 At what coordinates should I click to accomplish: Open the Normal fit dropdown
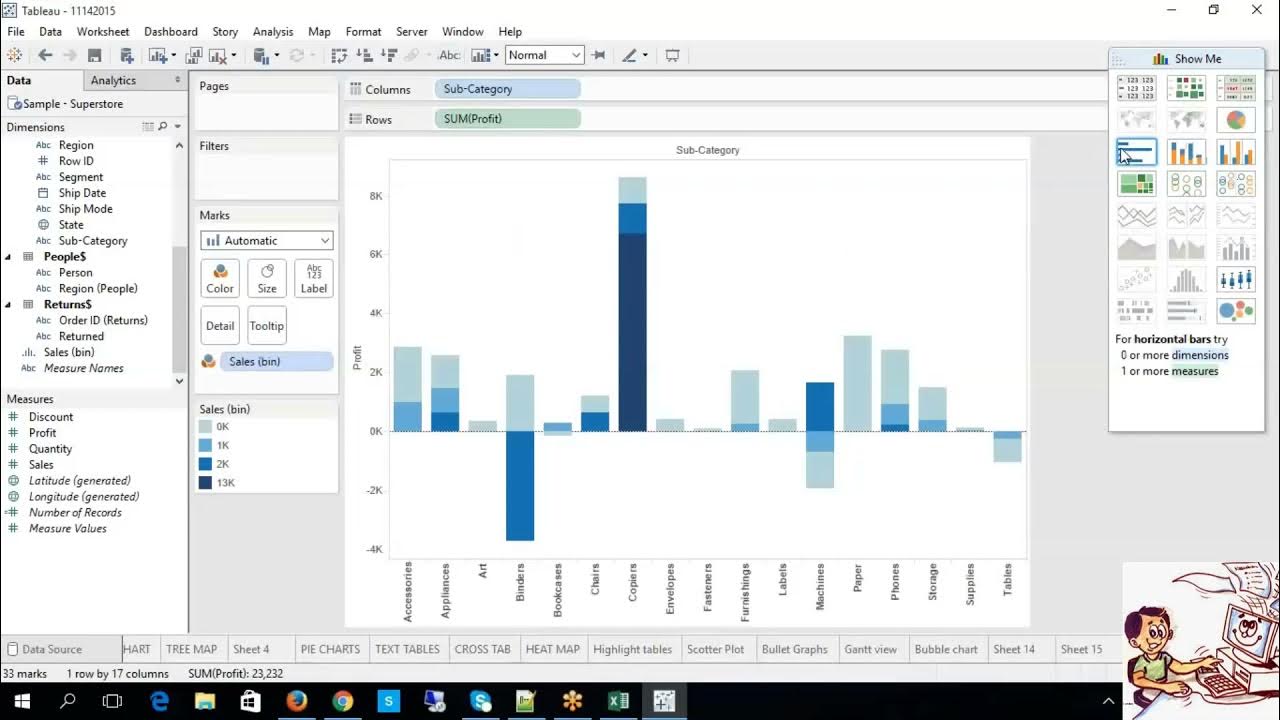pos(544,56)
